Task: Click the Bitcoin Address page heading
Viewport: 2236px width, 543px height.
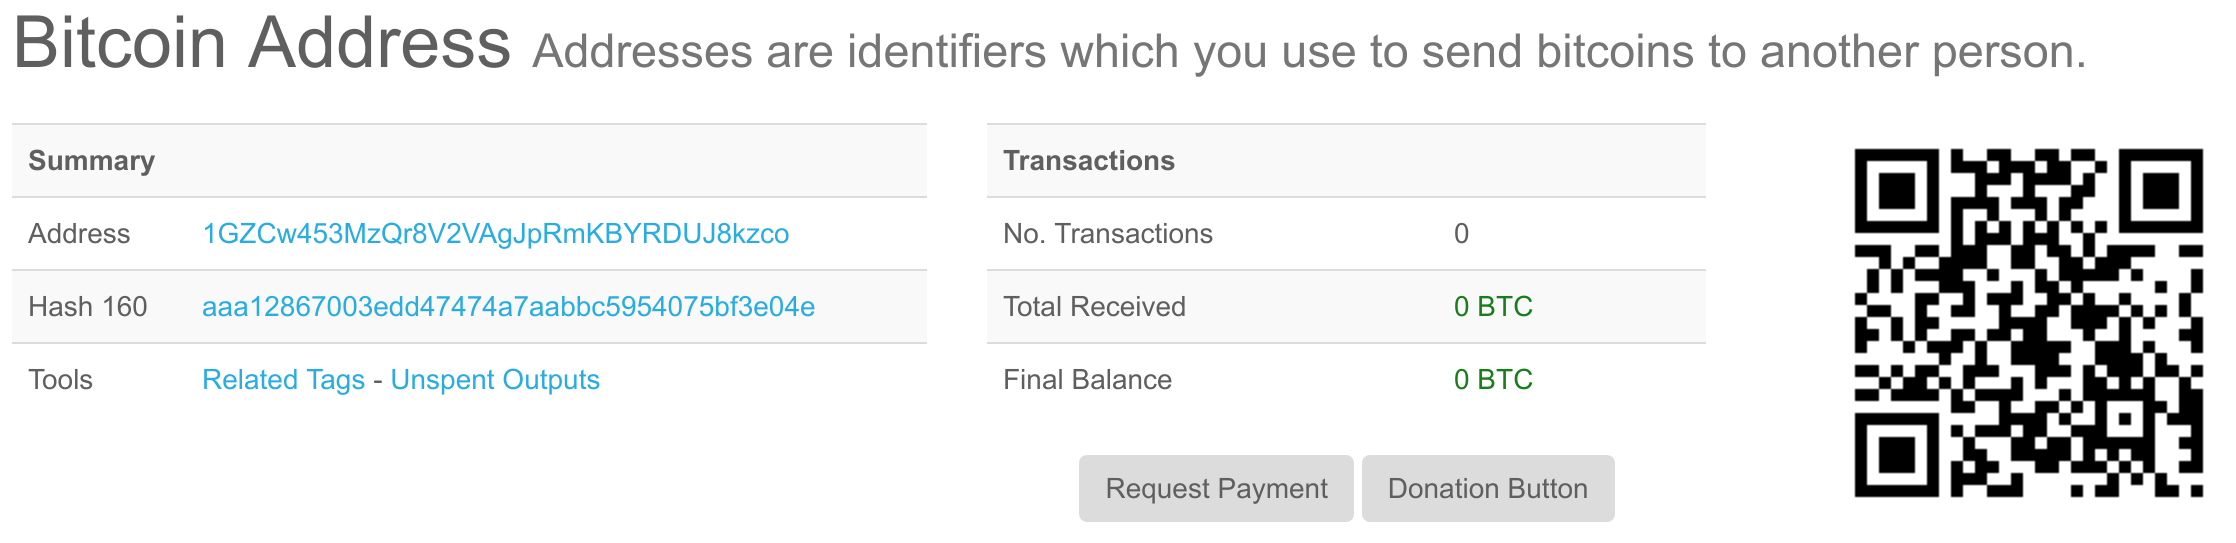Action: pyautogui.click(x=262, y=44)
